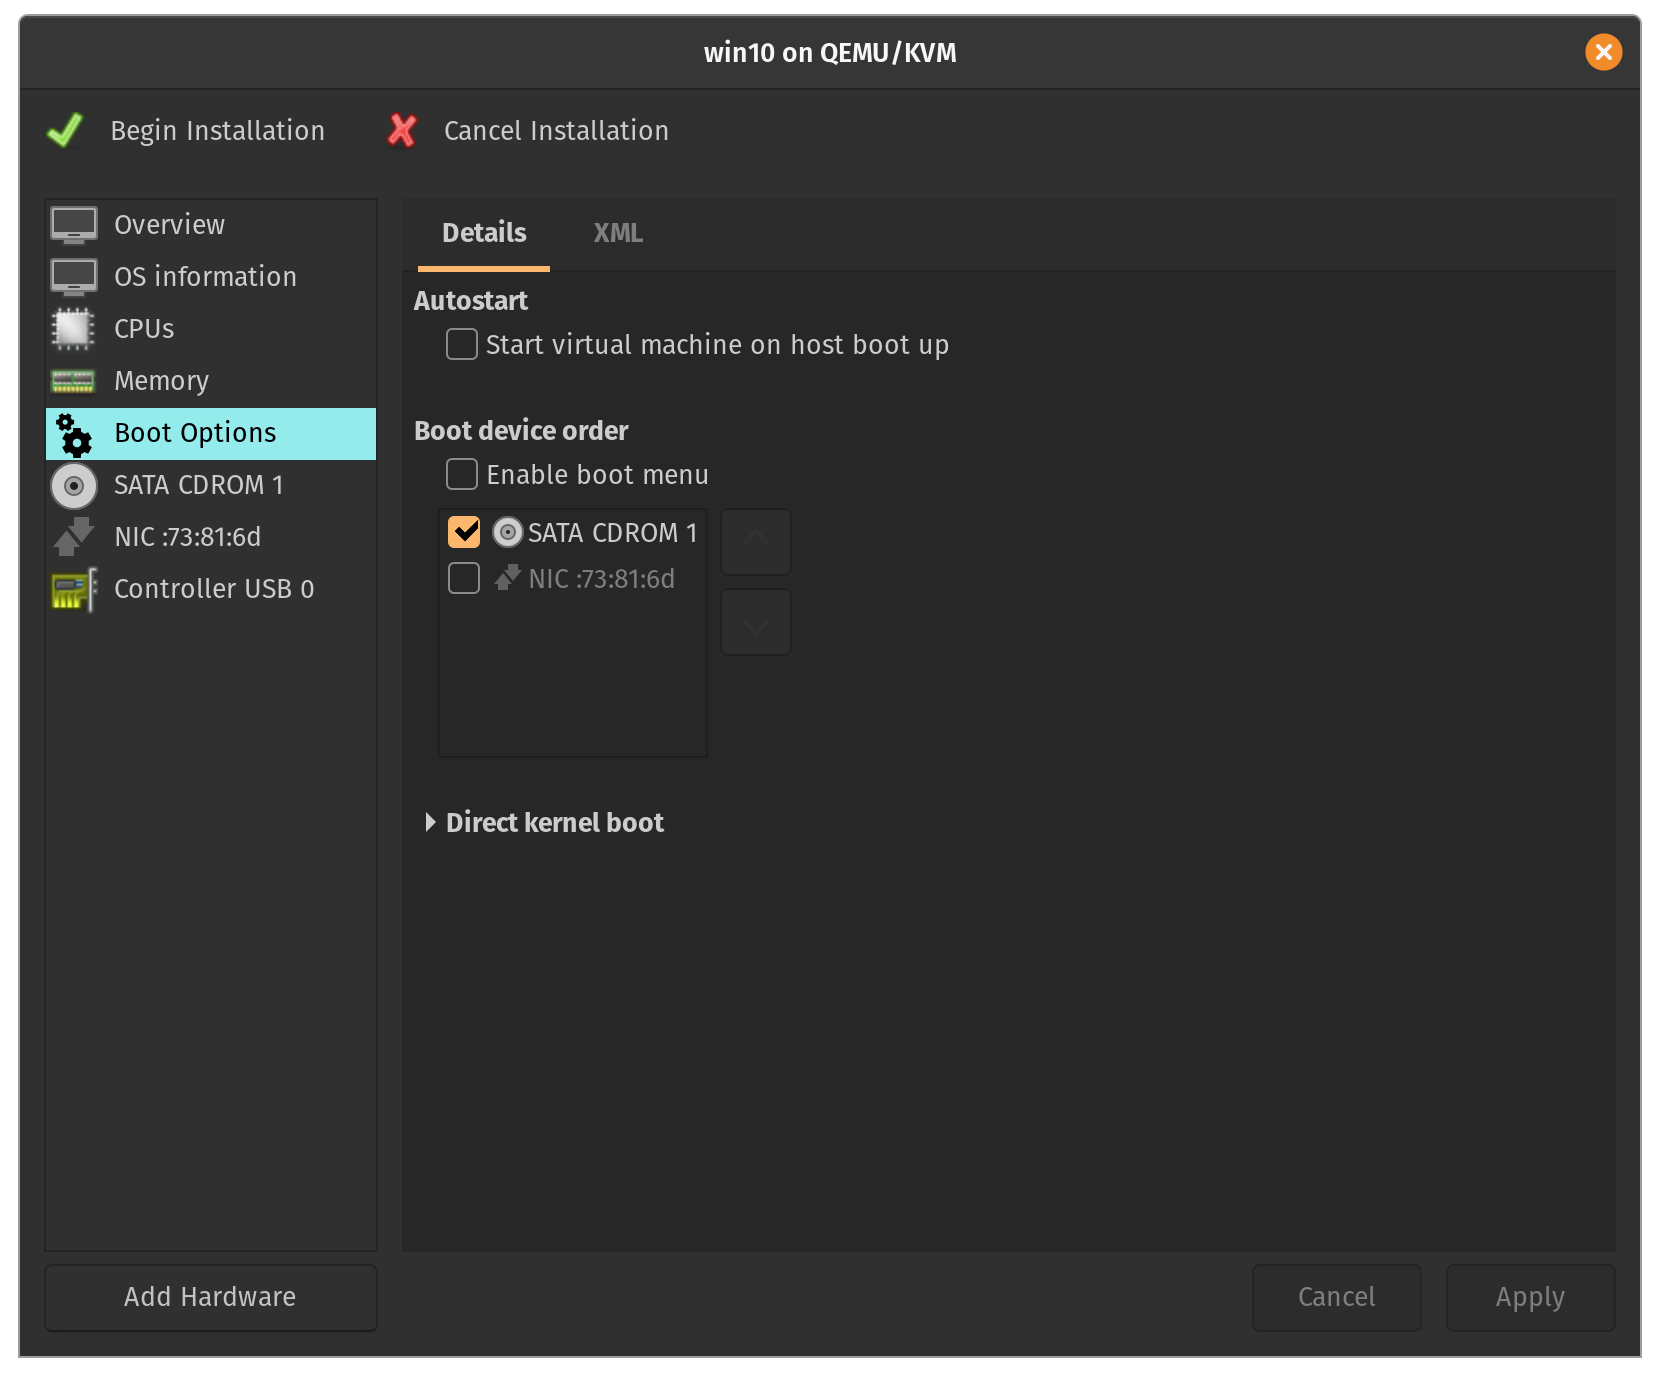This screenshot has width=1660, height=1376.
Task: Uncheck SATA CDROM 1 in boot order list
Action: tap(464, 532)
